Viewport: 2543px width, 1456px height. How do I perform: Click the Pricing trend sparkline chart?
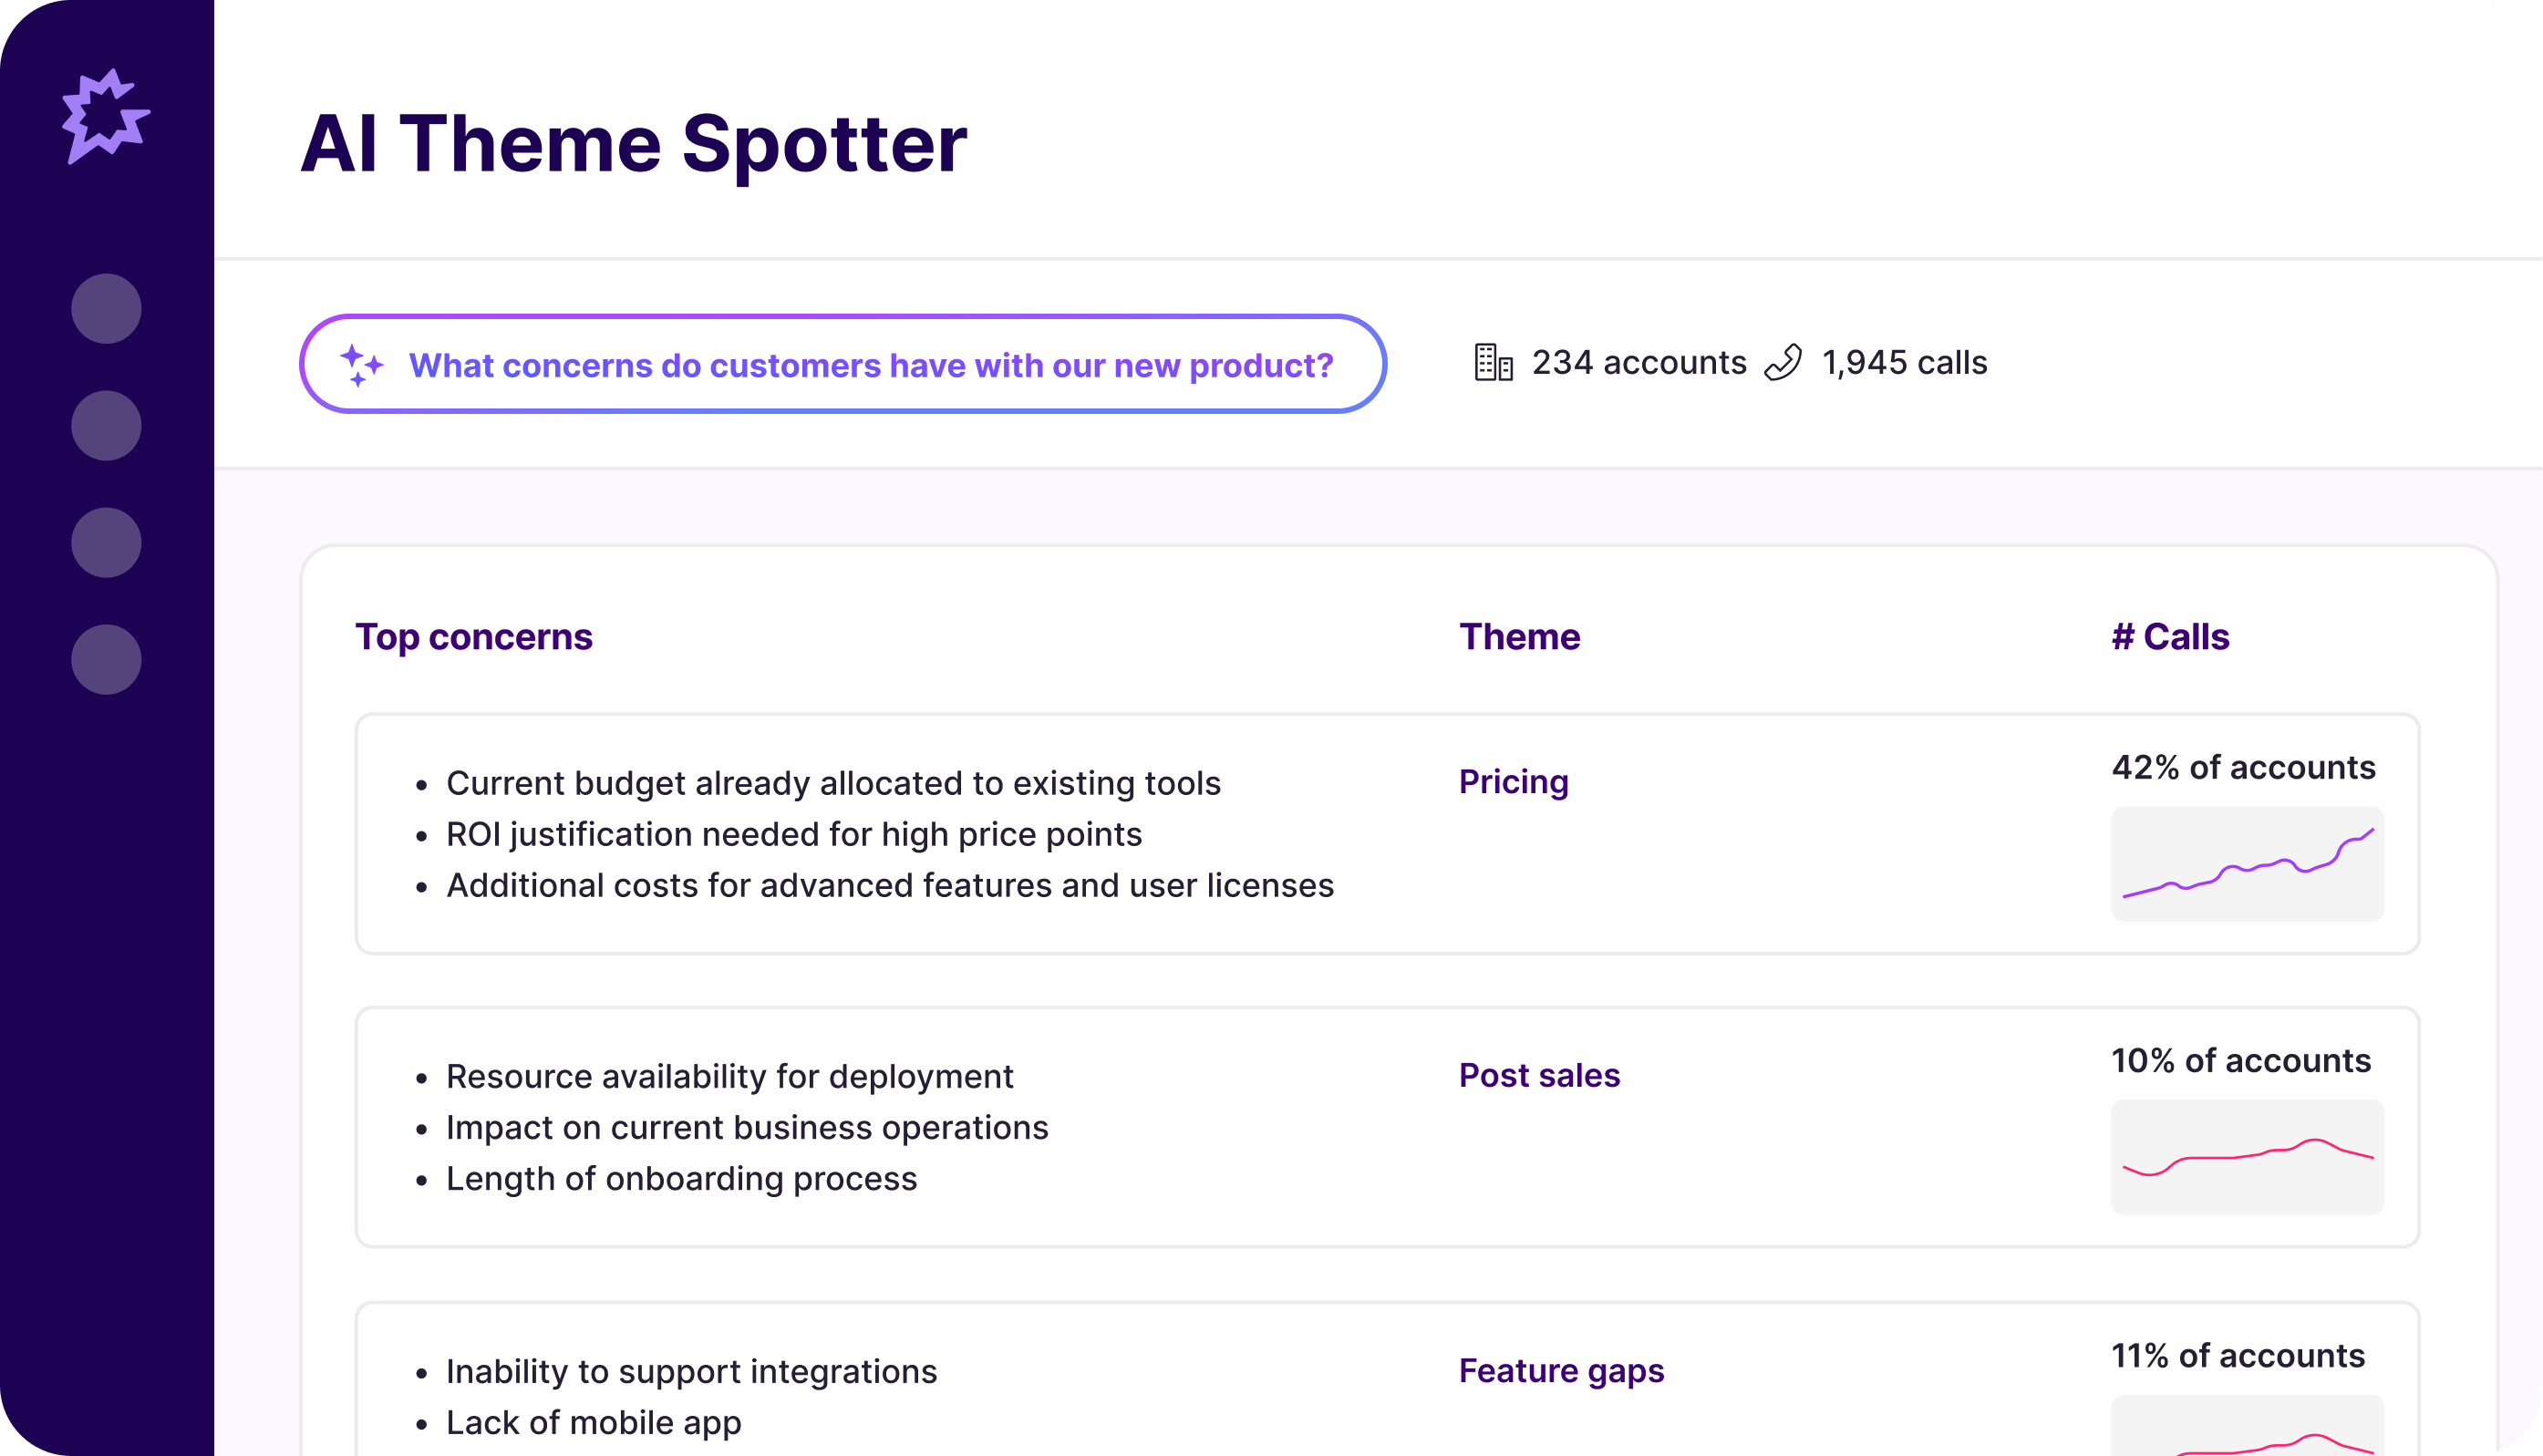tap(2247, 864)
